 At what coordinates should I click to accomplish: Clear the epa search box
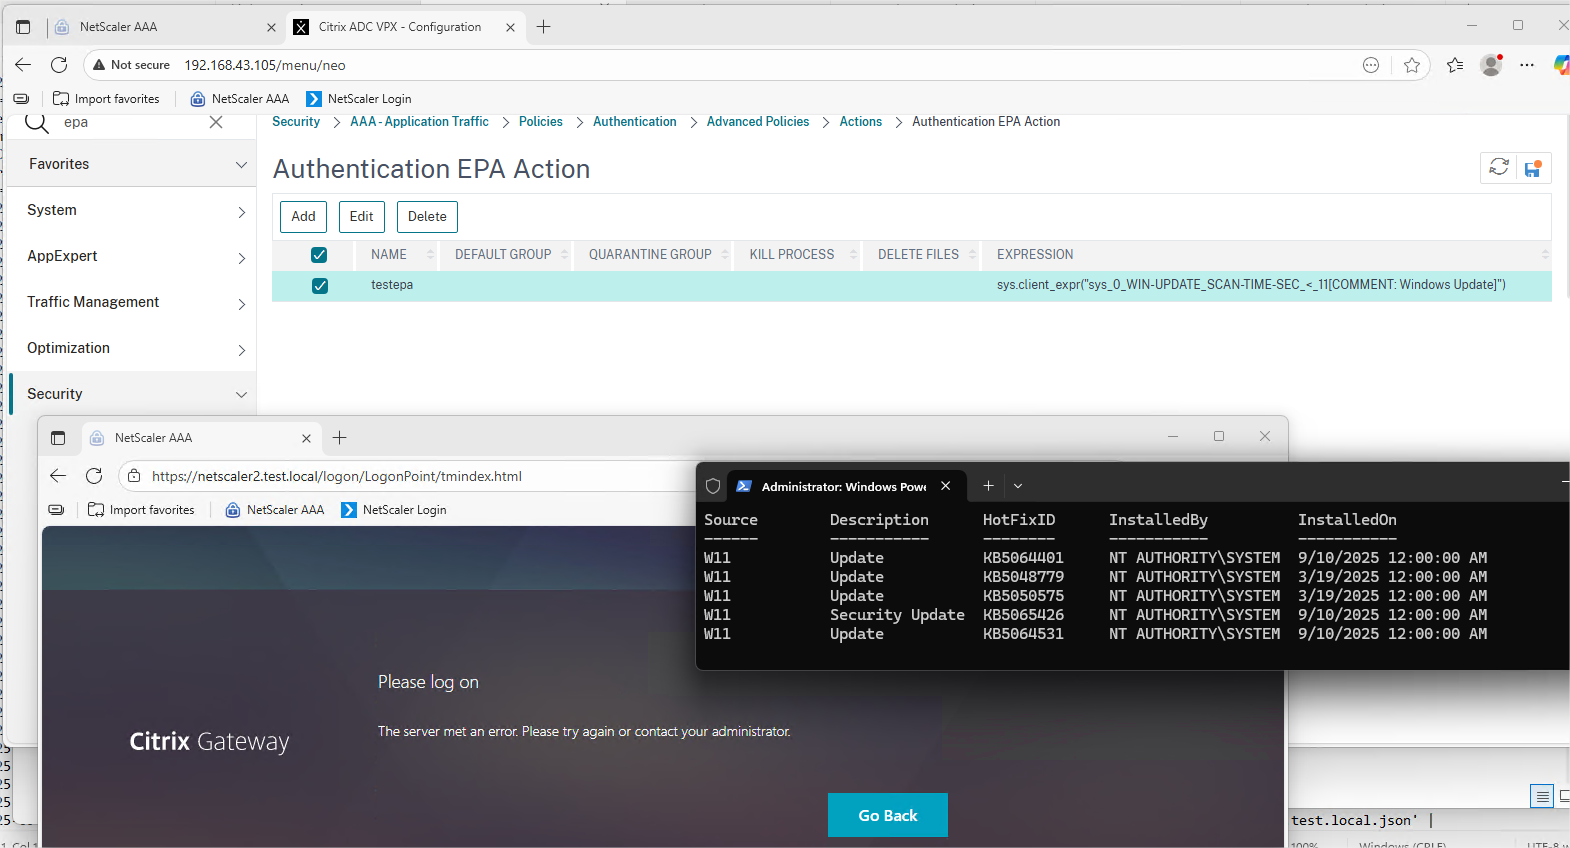pyautogui.click(x=216, y=122)
